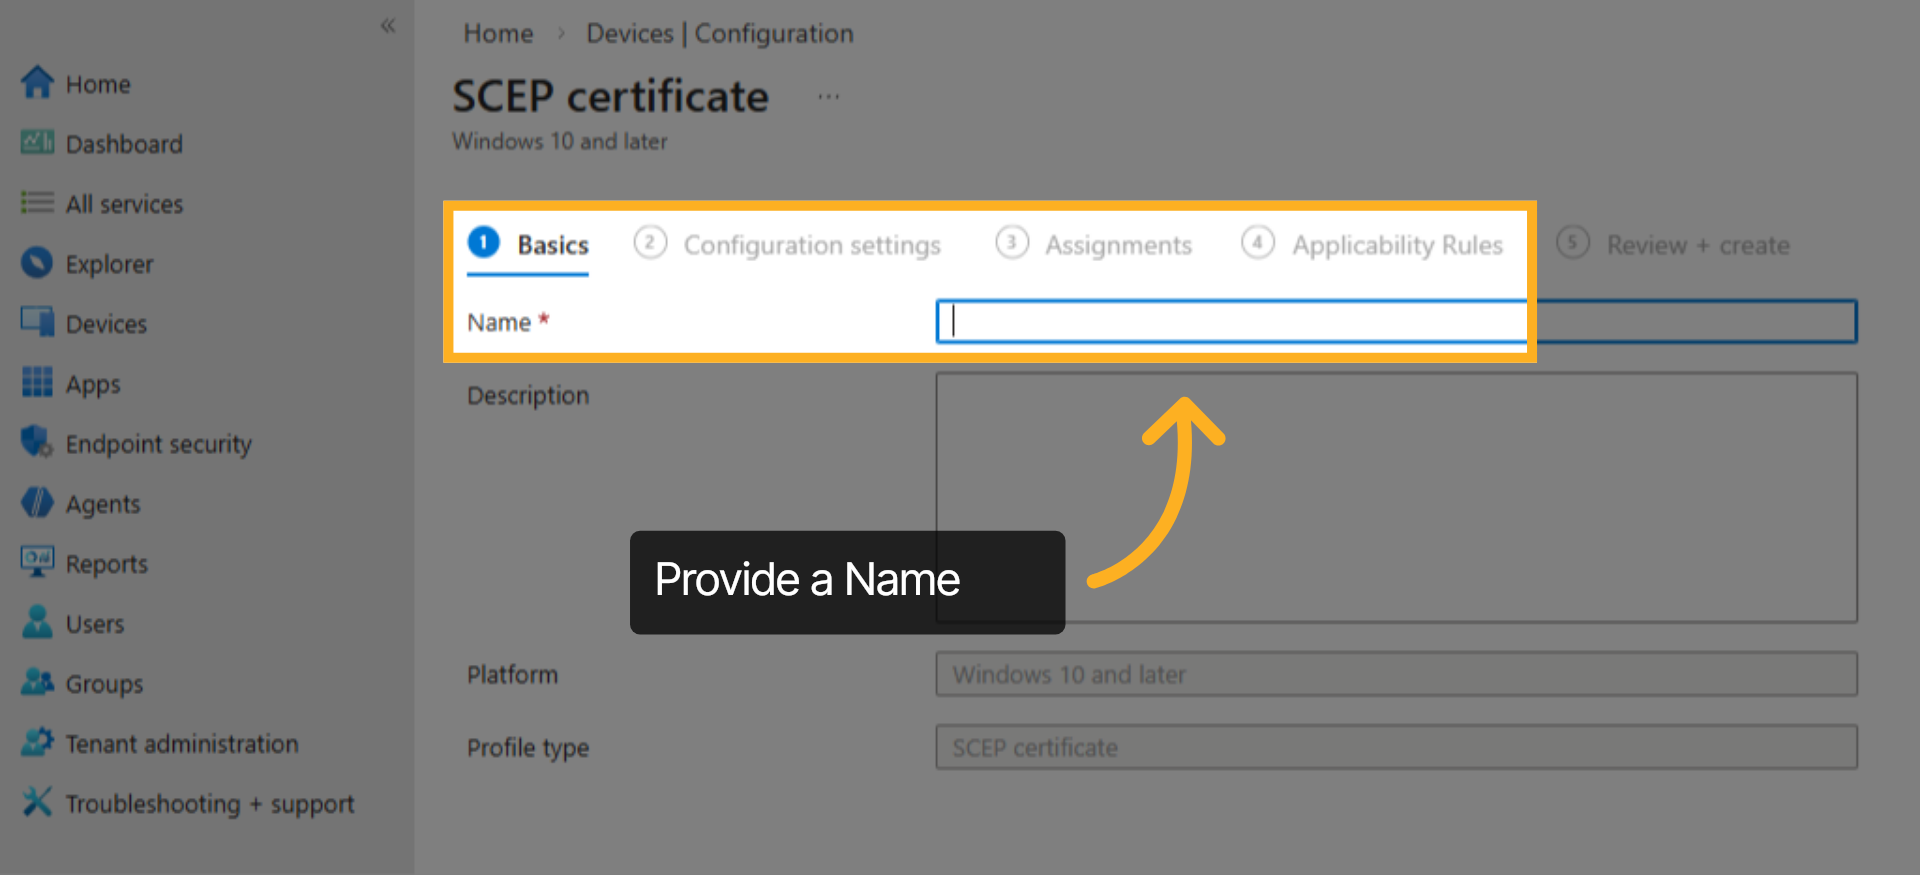Collapse the sidebar with double chevron
1920x875 pixels.
click(388, 26)
